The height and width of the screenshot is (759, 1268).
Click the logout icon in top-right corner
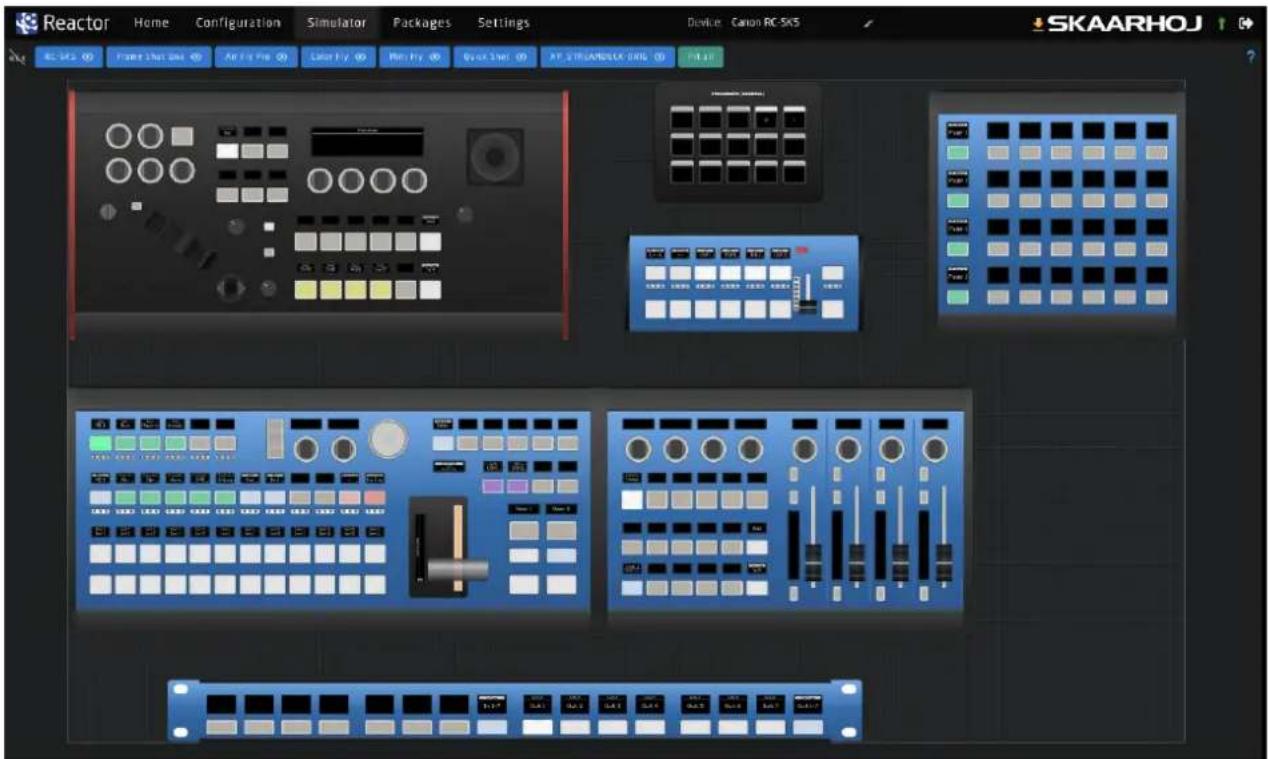point(1245,23)
